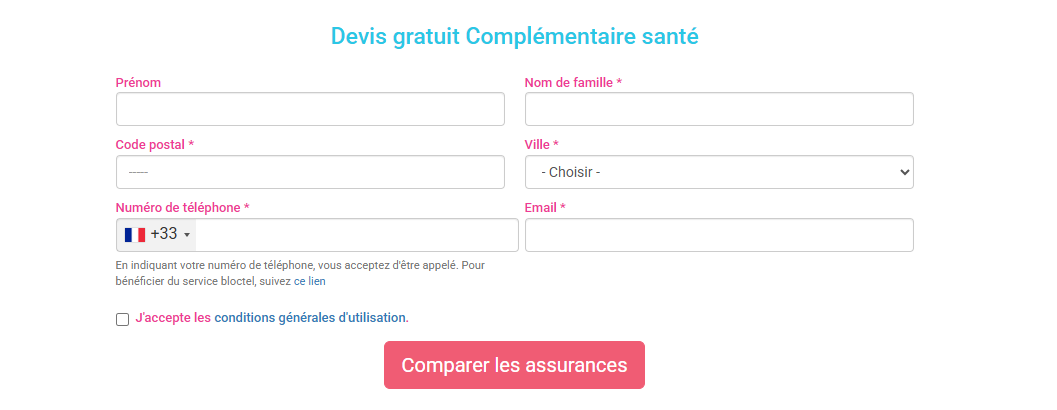
Task: Focus the Email input field
Action: 719,235
